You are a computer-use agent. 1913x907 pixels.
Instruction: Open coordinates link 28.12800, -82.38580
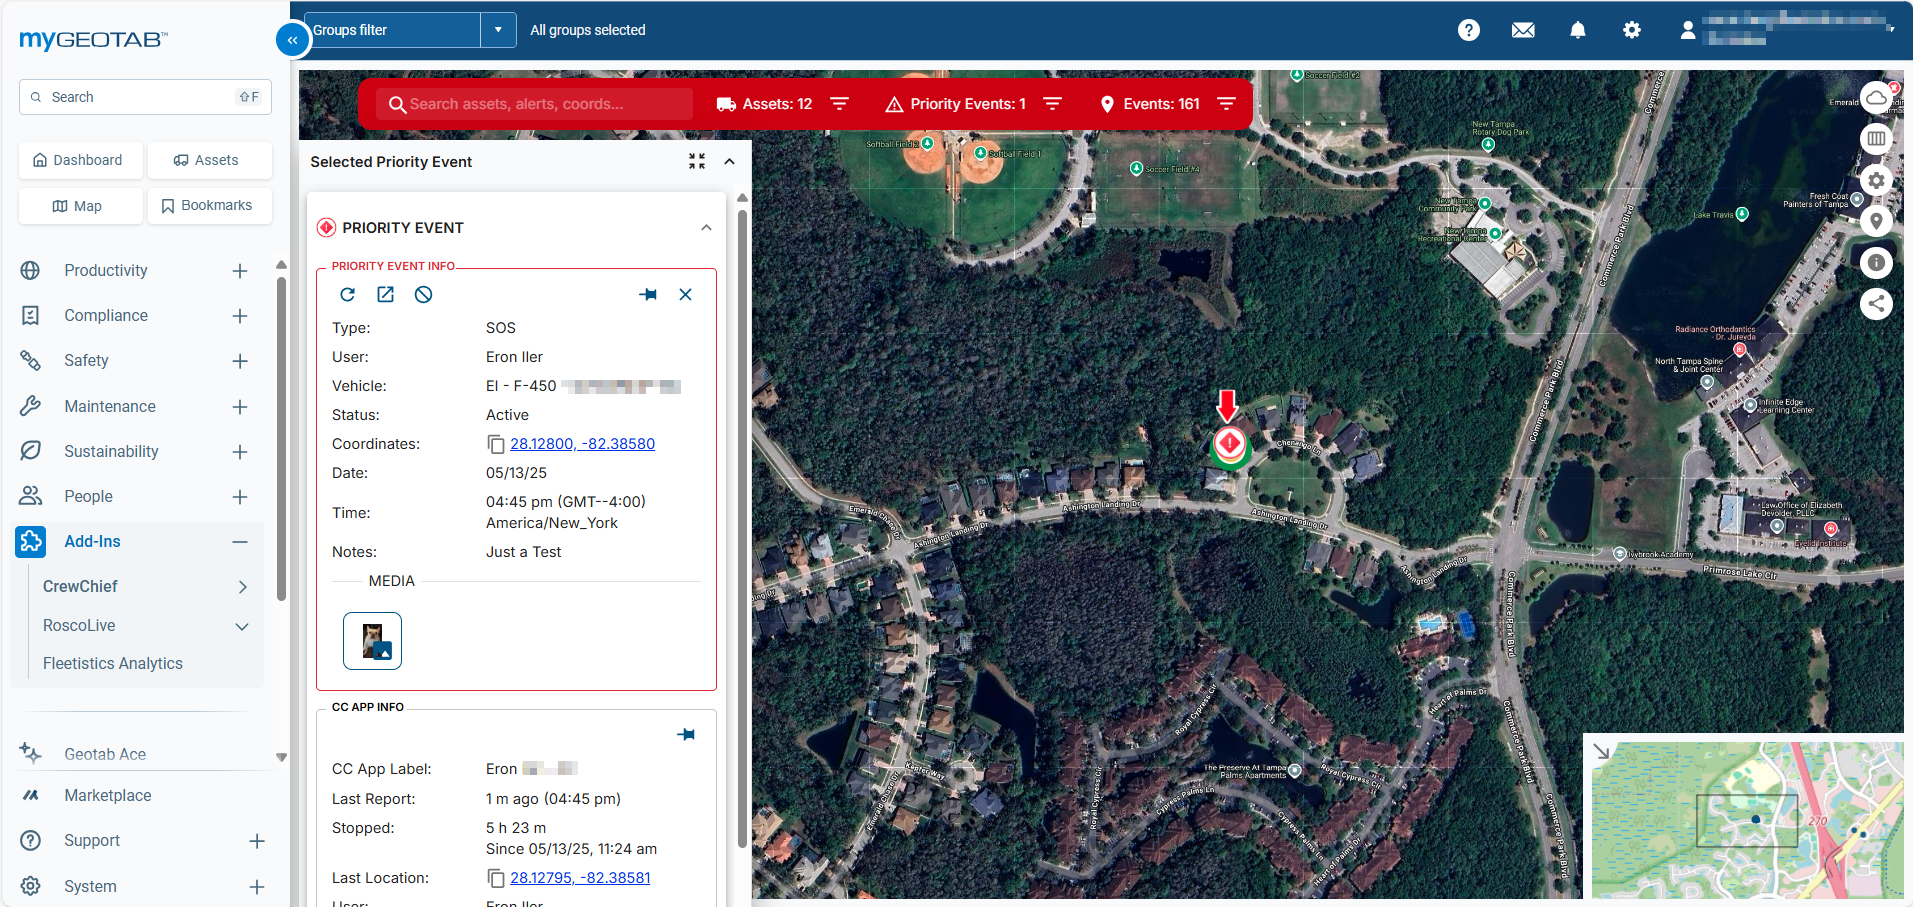pos(582,444)
